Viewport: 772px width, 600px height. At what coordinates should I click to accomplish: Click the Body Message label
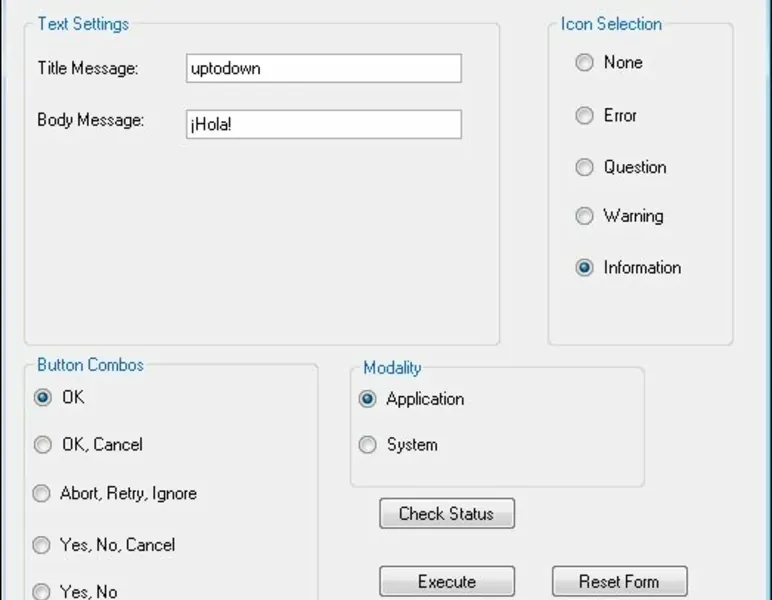point(91,120)
